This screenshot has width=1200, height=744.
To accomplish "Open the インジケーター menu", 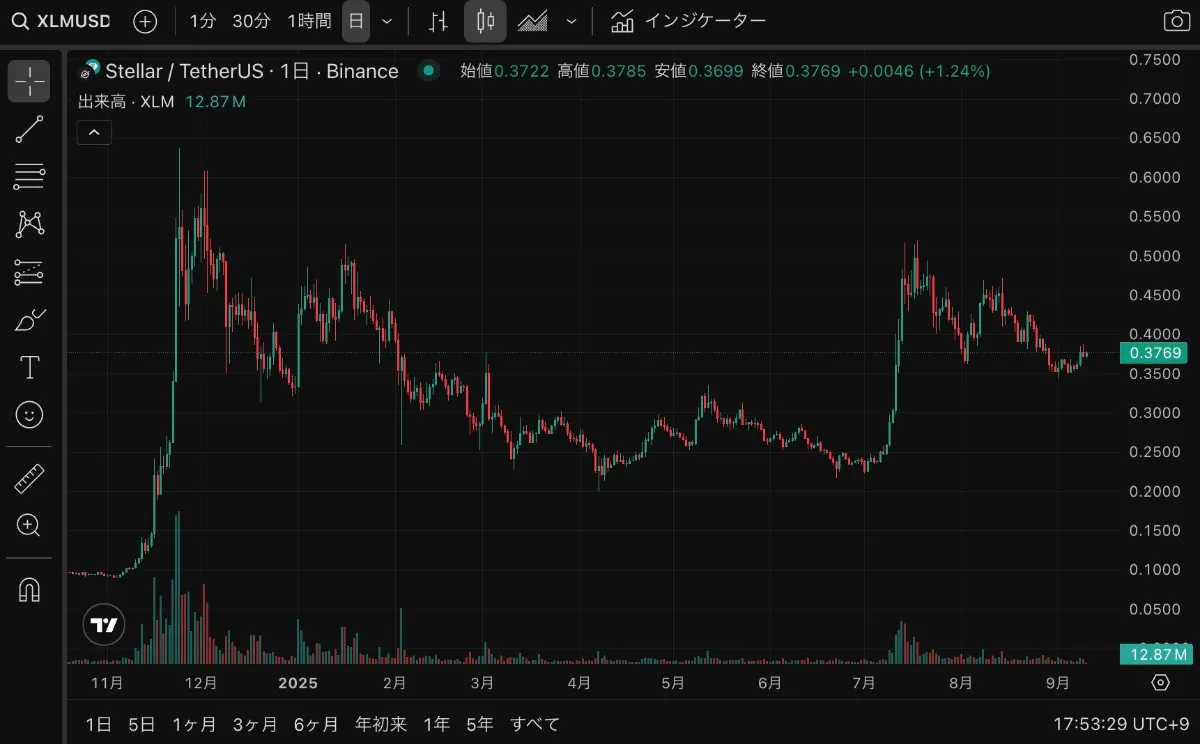I will click(x=690, y=19).
